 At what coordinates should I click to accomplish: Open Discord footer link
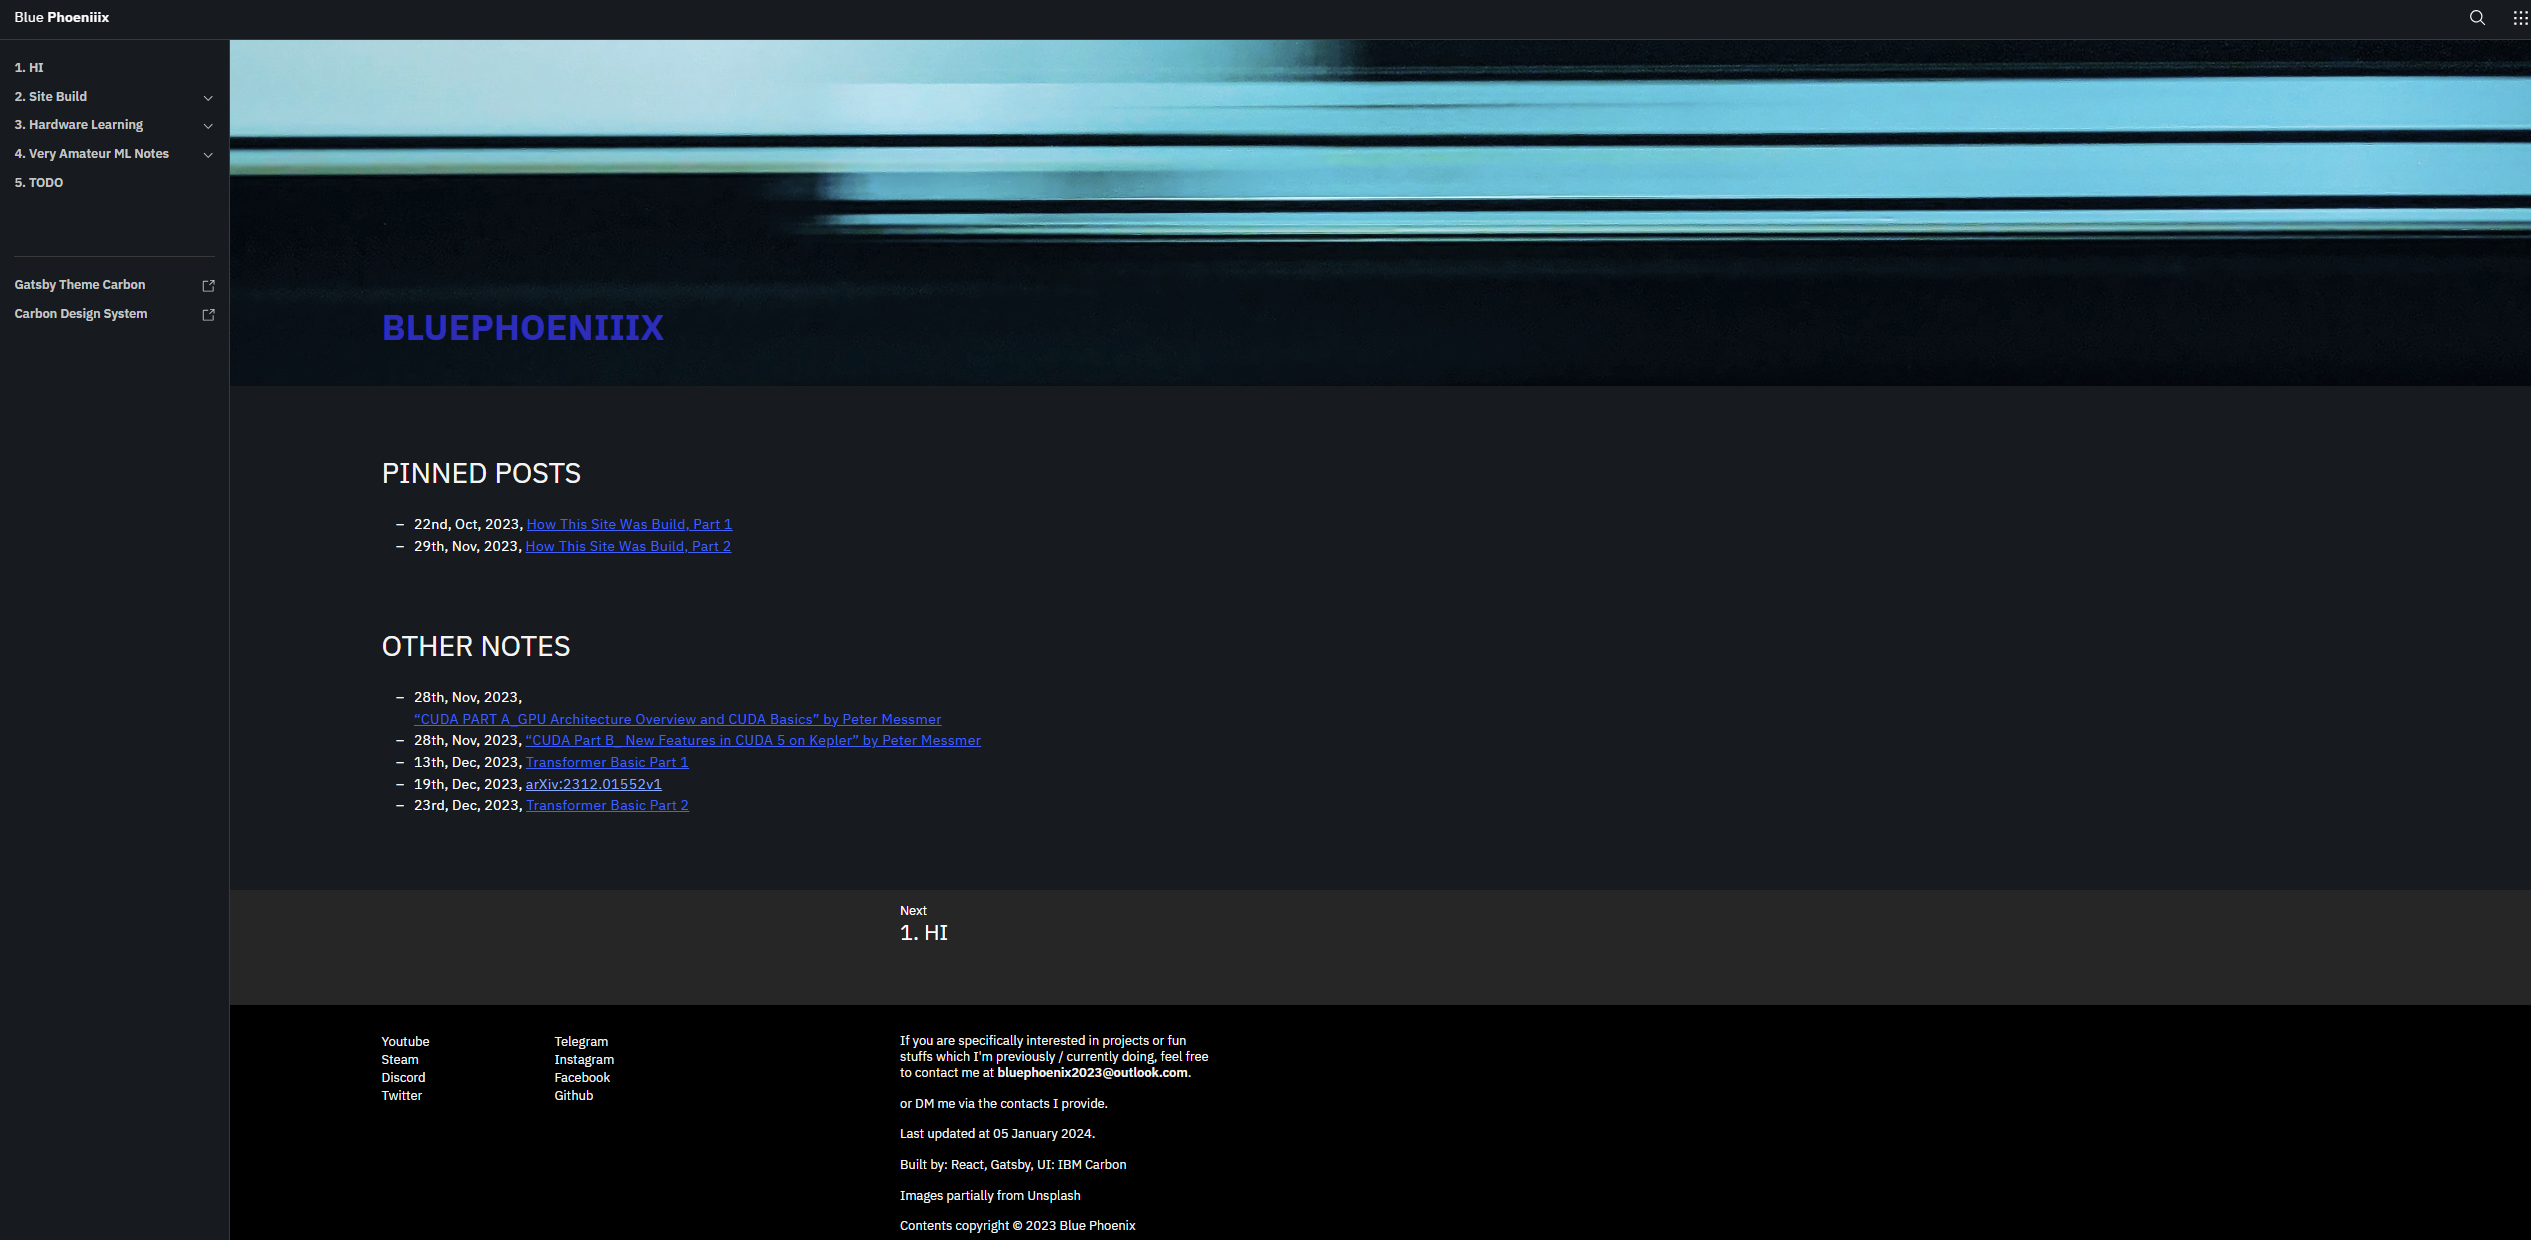[403, 1078]
